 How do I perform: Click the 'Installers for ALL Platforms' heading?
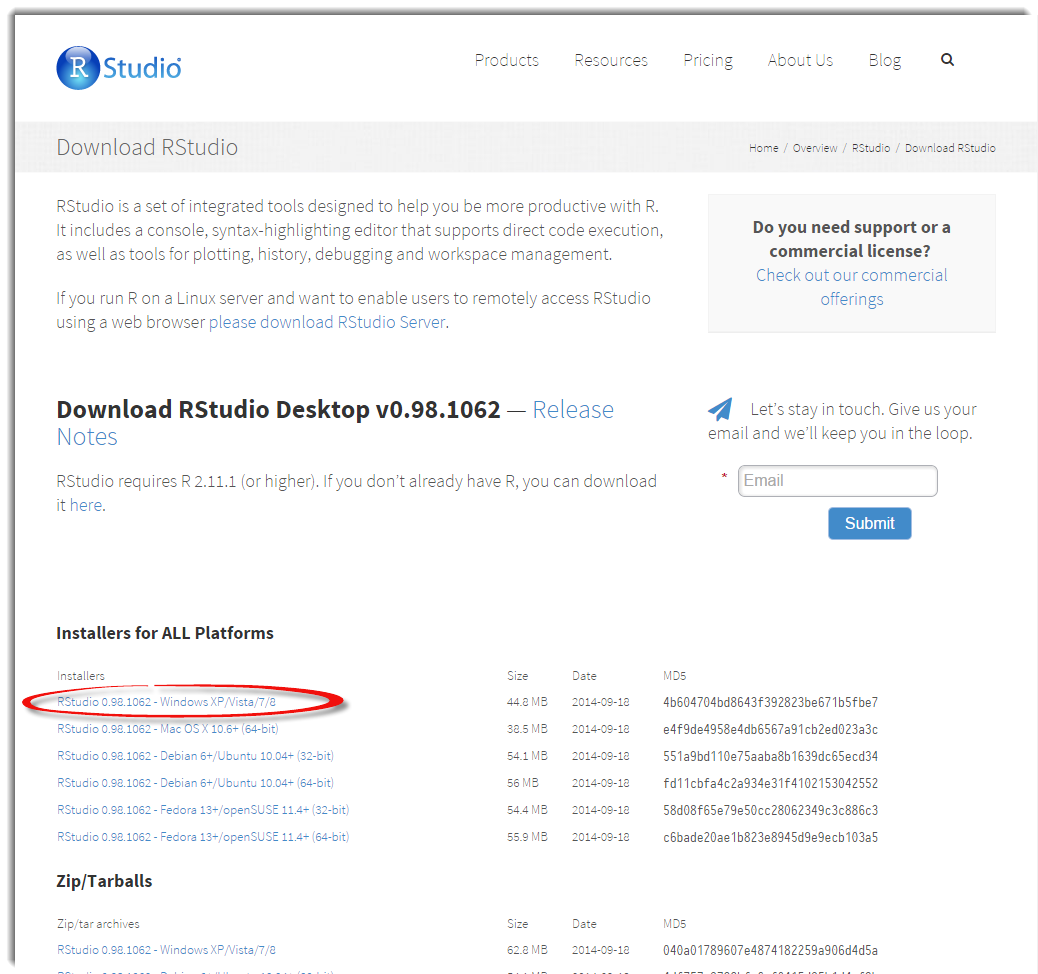point(165,634)
